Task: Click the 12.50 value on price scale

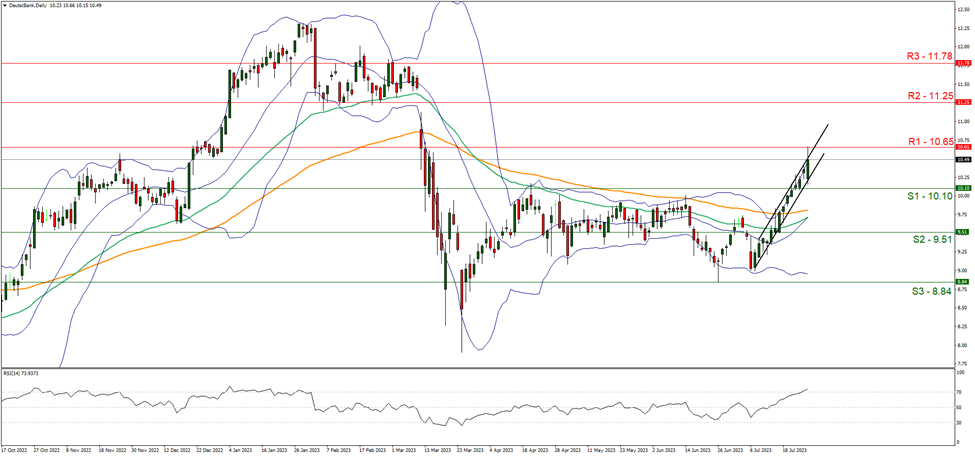Action: [x=963, y=9]
